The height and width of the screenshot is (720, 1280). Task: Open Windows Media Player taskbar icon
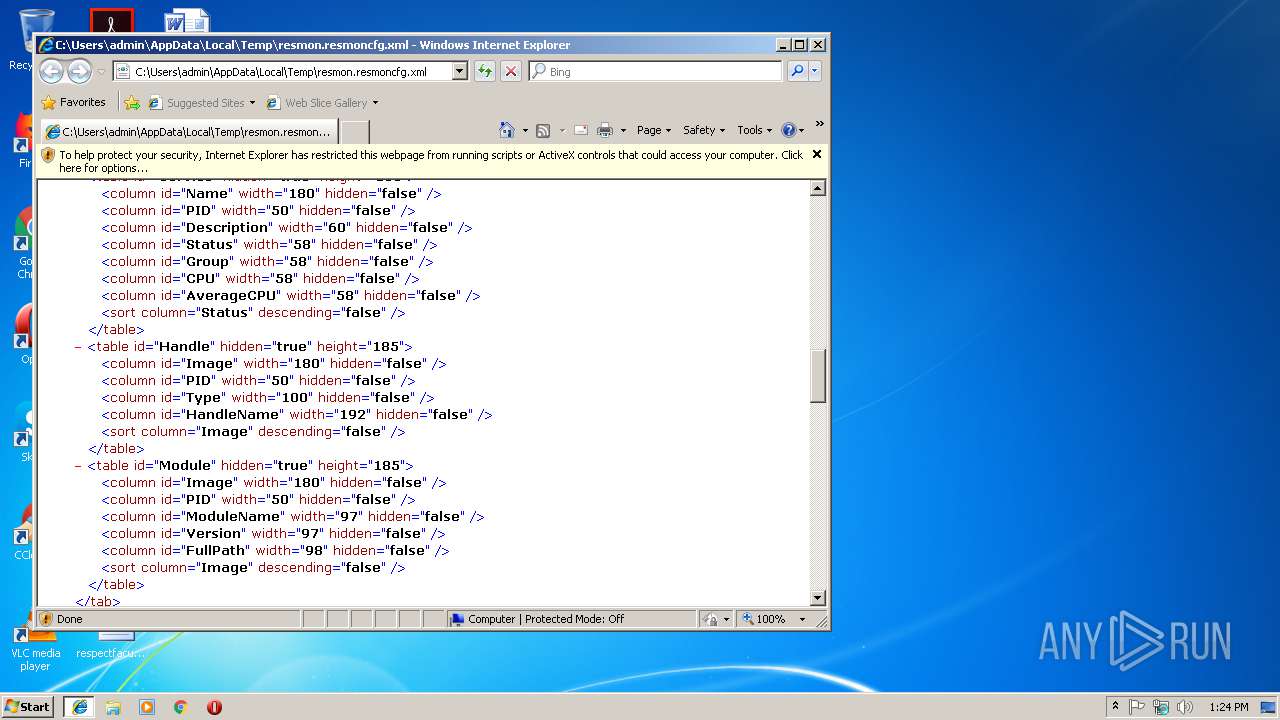click(147, 707)
